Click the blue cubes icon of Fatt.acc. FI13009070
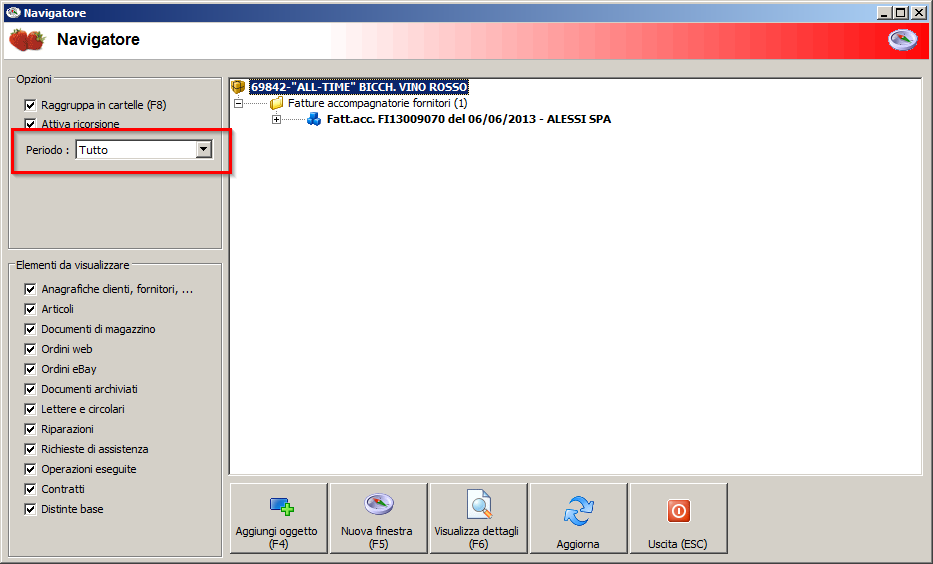Image resolution: width=933 pixels, height=564 pixels. [314, 119]
